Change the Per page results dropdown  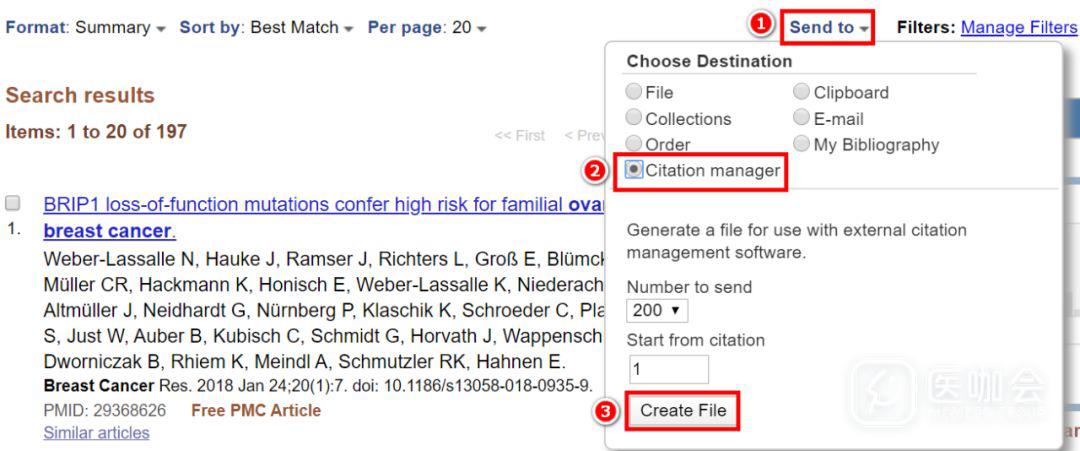point(427,28)
